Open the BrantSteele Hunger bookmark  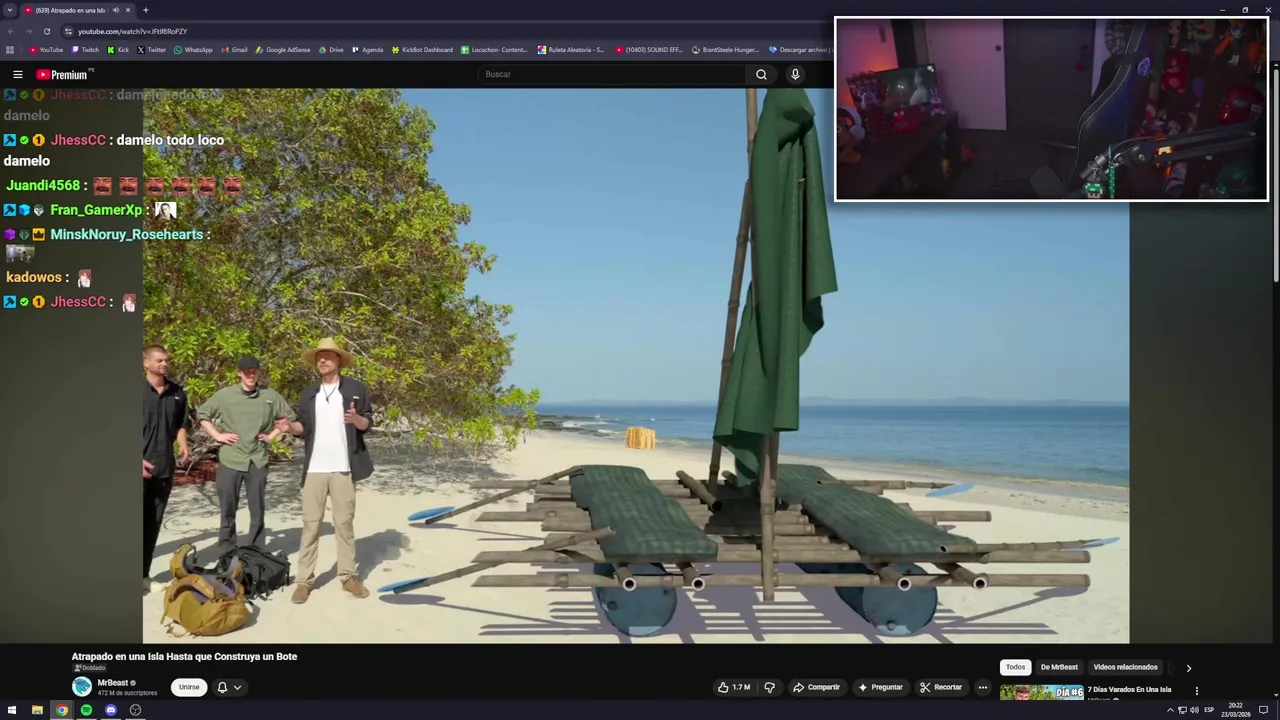(x=725, y=50)
